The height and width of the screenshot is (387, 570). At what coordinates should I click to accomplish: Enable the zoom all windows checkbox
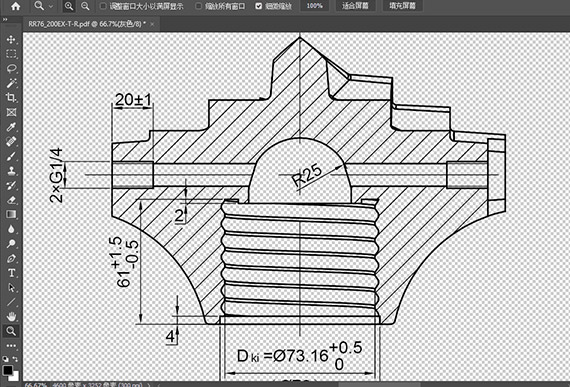tap(198, 6)
